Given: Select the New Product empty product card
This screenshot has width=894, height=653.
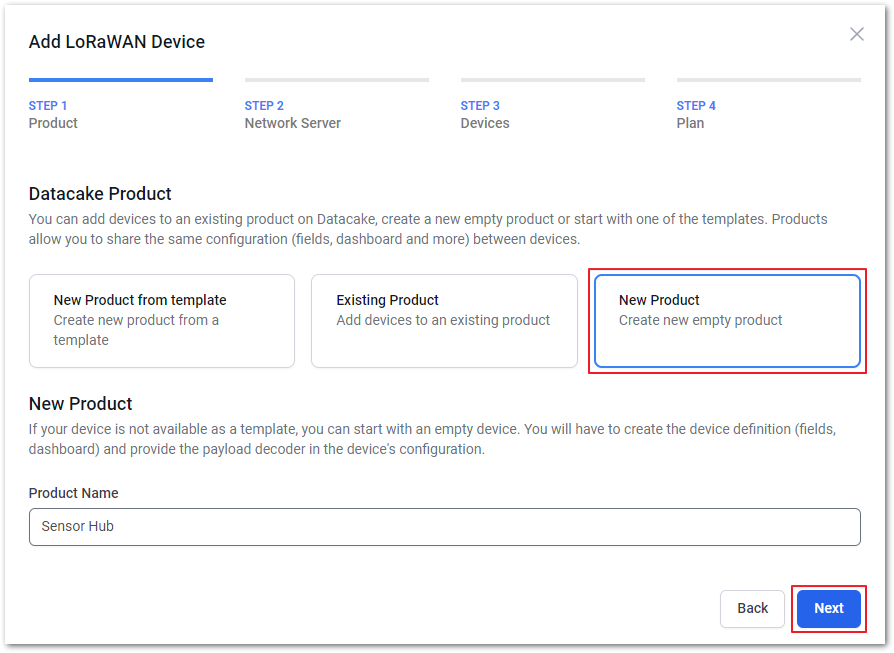Looking at the screenshot, I should (x=727, y=321).
